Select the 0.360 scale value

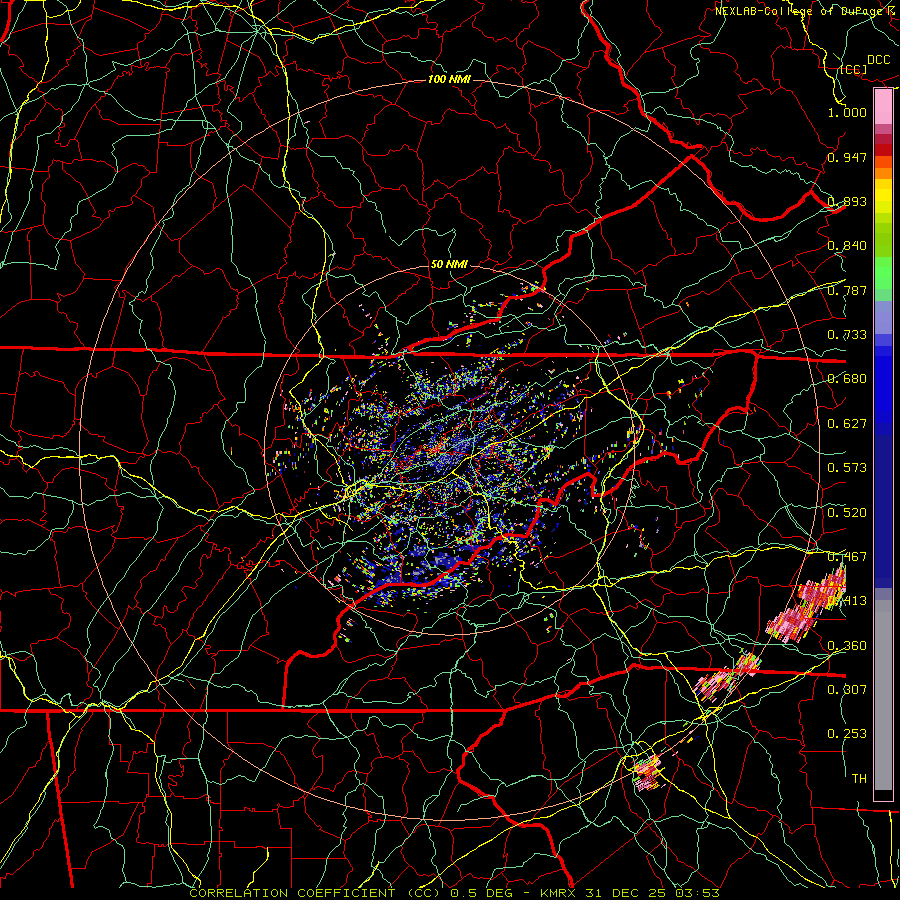pyautogui.click(x=847, y=646)
